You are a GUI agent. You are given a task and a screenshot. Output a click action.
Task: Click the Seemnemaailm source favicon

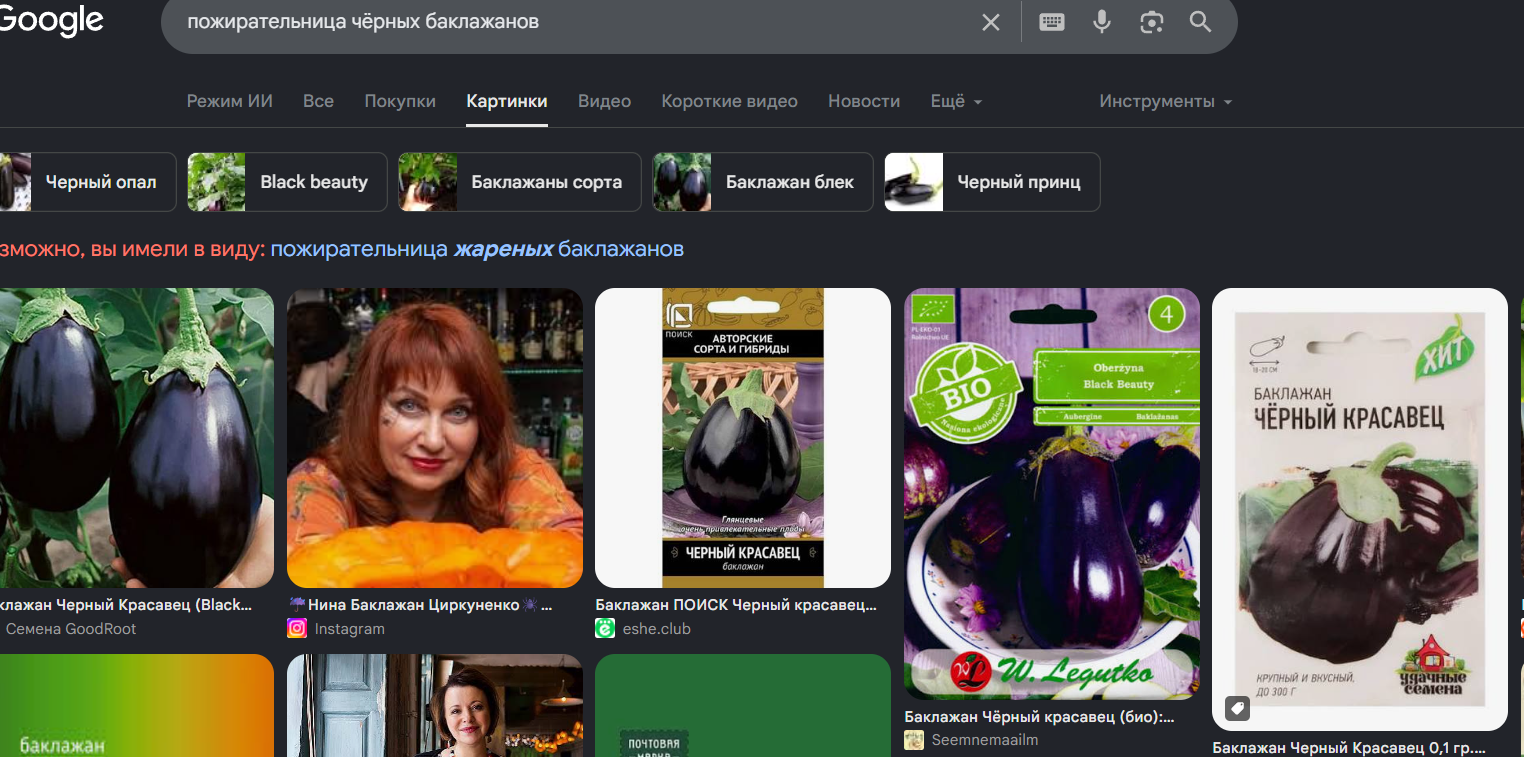click(914, 740)
